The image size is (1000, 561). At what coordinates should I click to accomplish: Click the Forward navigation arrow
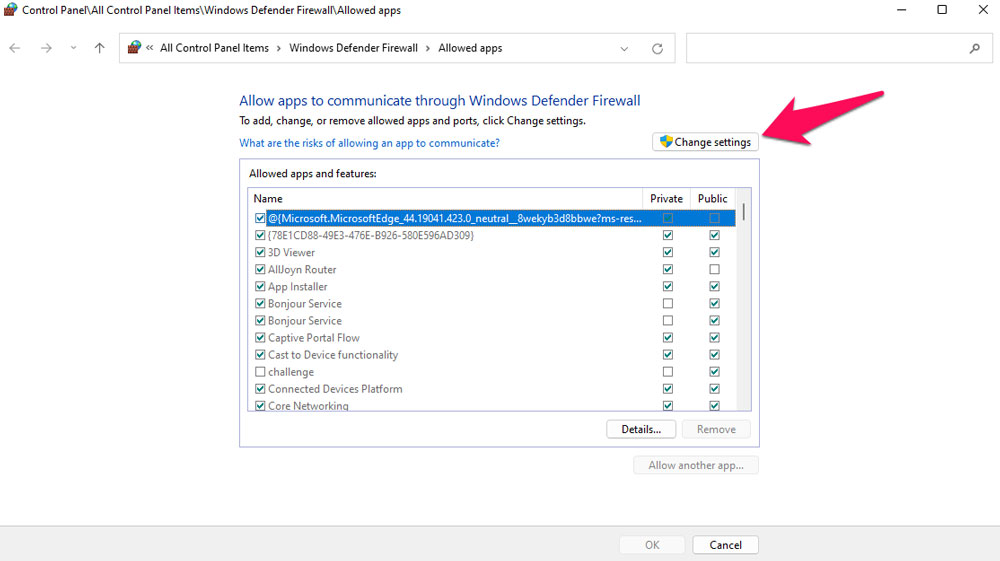46,48
